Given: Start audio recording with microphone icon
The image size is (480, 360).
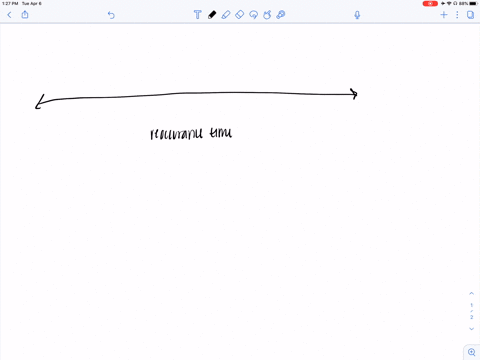Looking at the screenshot, I should [x=357, y=15].
